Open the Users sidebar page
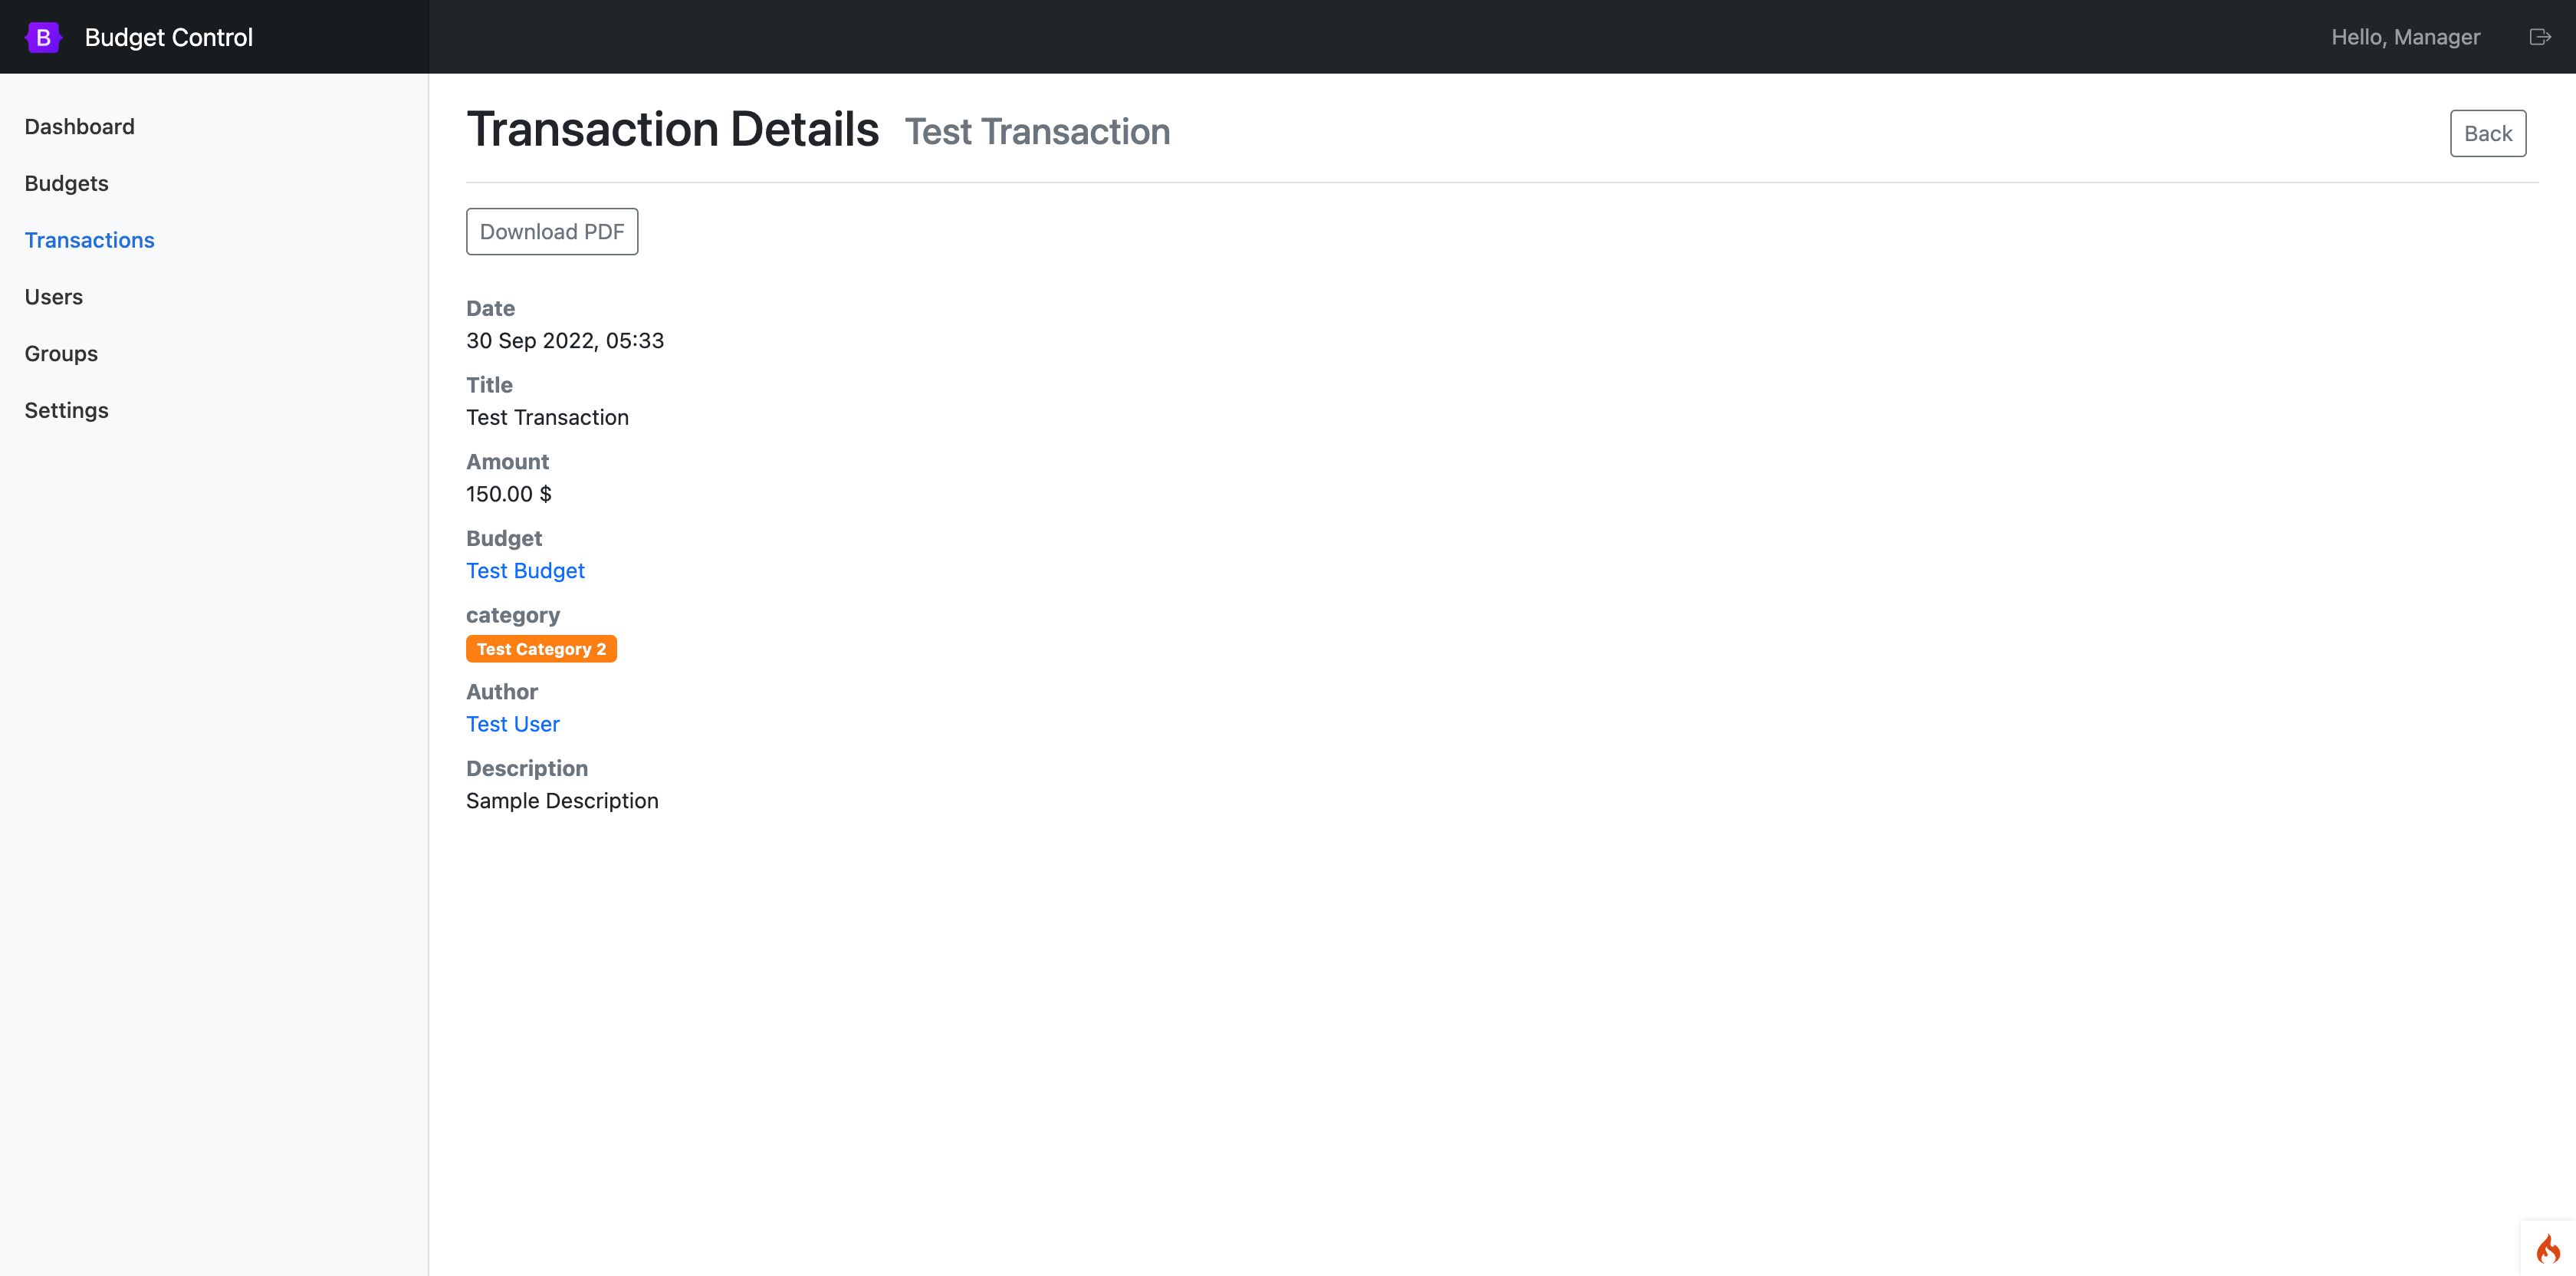The image size is (2576, 1276). click(x=53, y=297)
